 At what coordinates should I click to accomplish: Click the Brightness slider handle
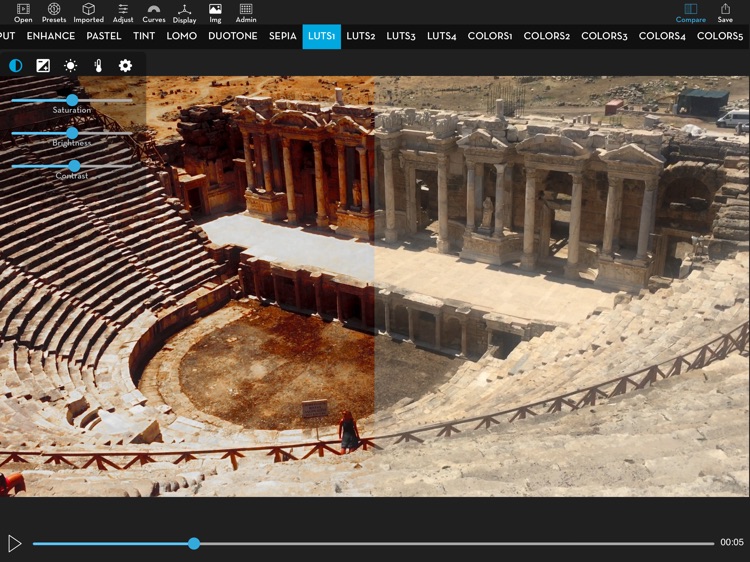tap(72, 133)
